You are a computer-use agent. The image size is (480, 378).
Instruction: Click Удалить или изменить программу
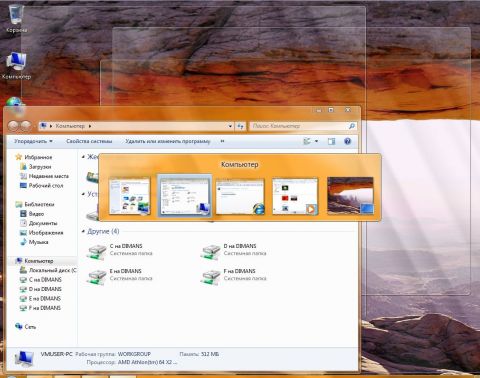point(168,141)
